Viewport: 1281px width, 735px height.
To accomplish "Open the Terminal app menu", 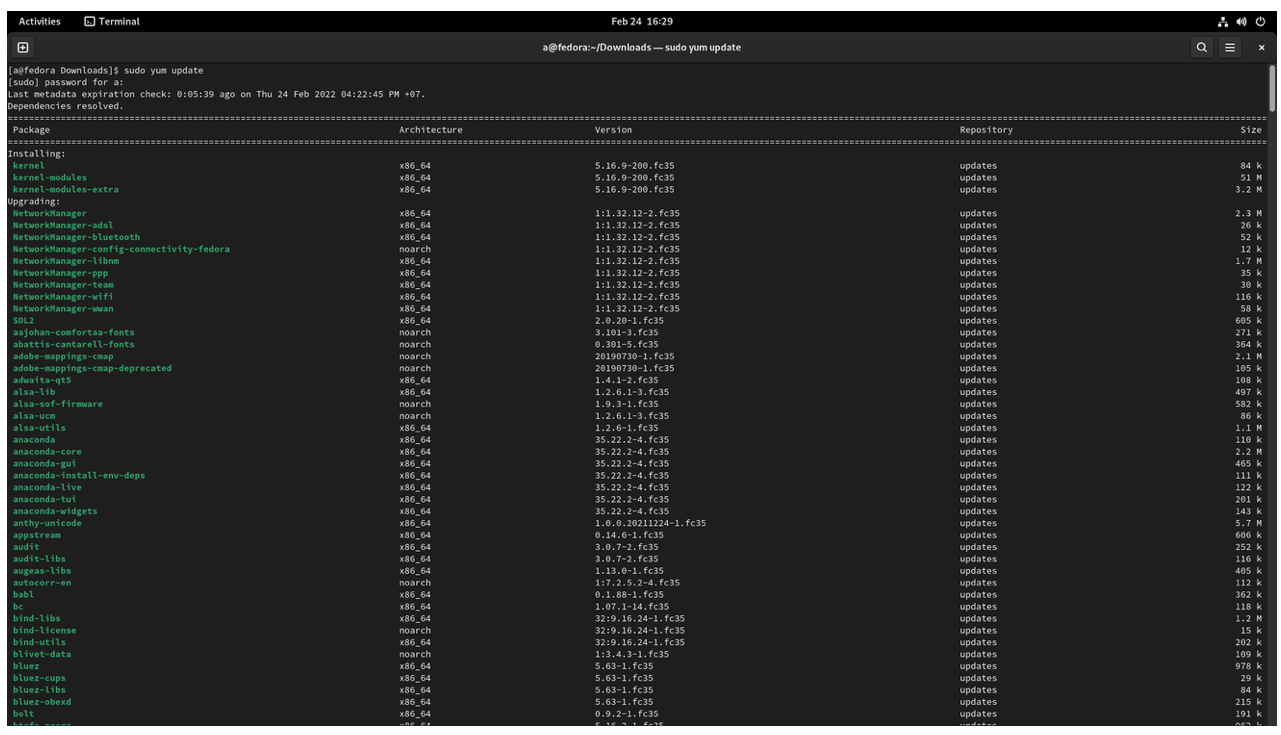I will point(112,21).
